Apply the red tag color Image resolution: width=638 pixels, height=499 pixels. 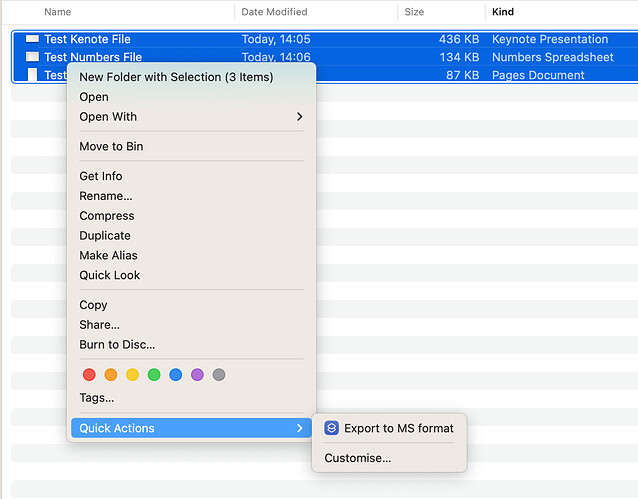pos(89,374)
